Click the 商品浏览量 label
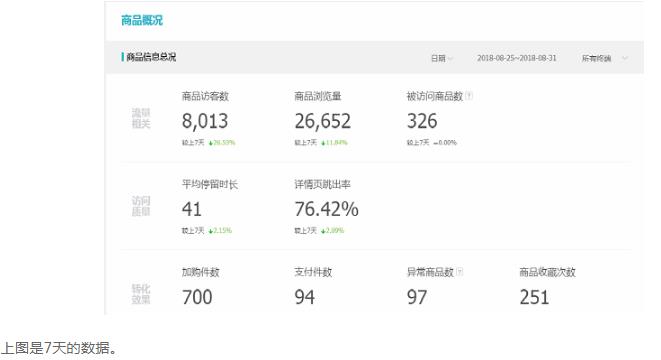 (317, 96)
